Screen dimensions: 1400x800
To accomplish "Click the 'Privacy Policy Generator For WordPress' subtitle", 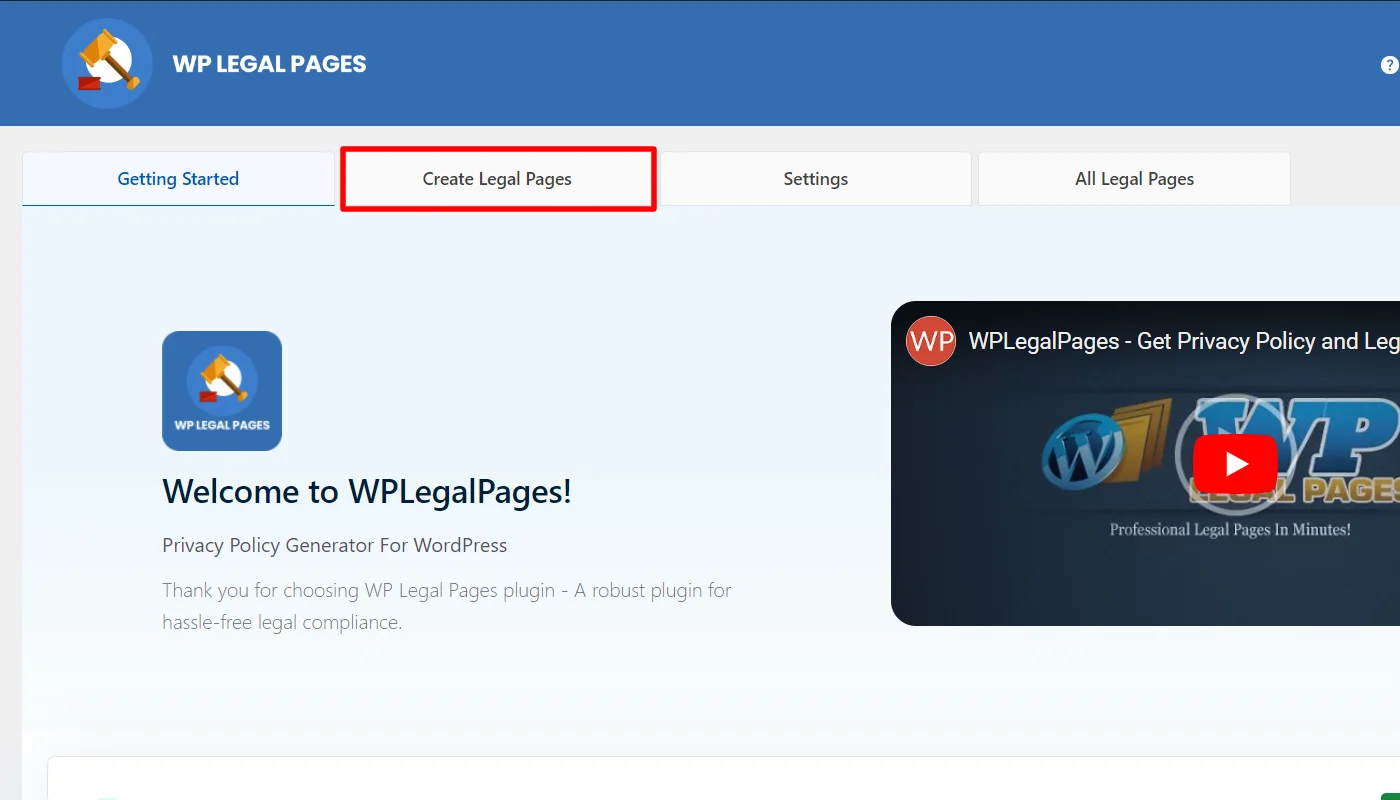I will pos(334,545).
